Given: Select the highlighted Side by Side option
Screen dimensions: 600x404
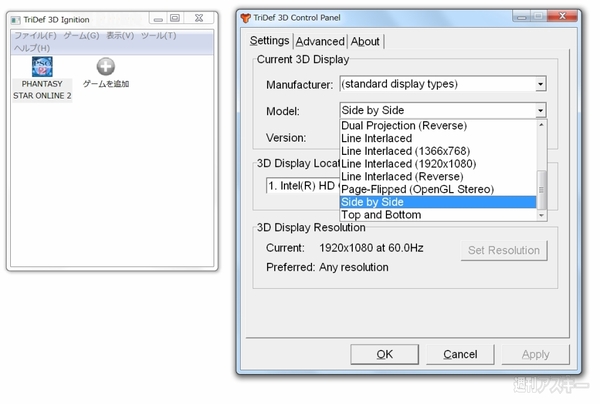Looking at the screenshot, I should (x=438, y=202).
